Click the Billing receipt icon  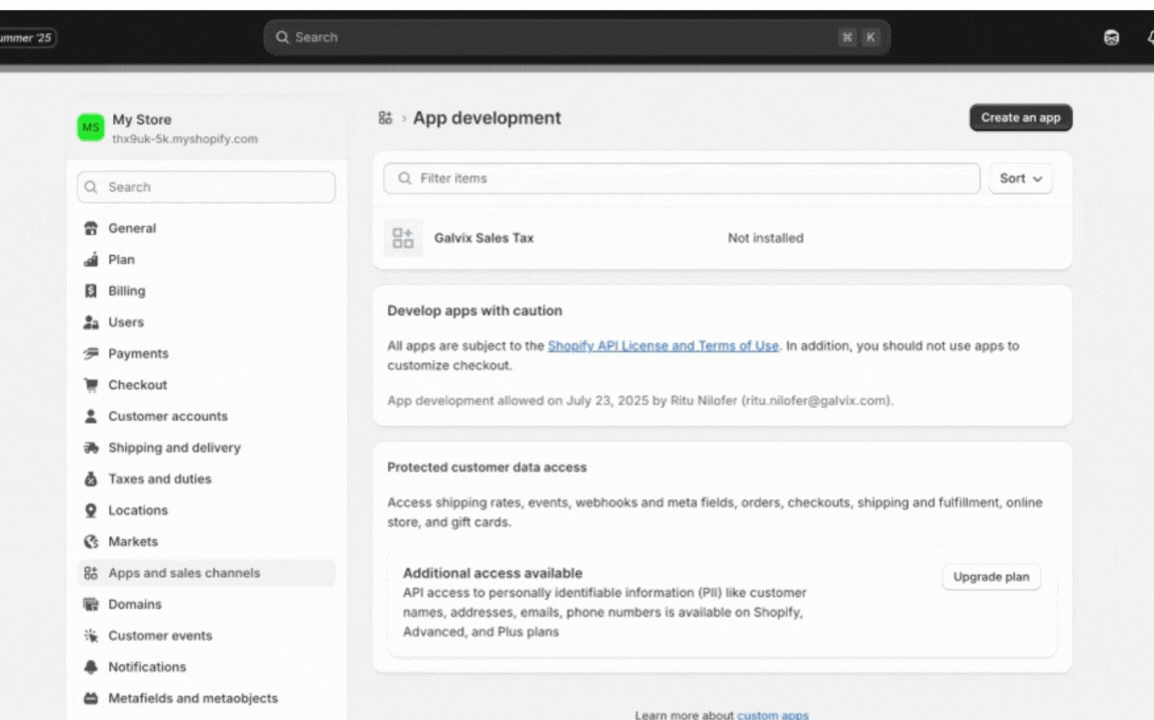(x=91, y=291)
